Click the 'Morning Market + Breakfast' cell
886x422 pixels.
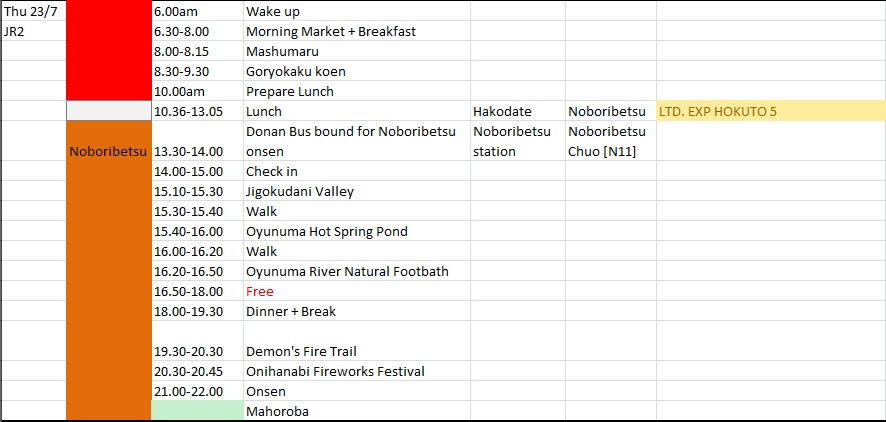click(357, 31)
